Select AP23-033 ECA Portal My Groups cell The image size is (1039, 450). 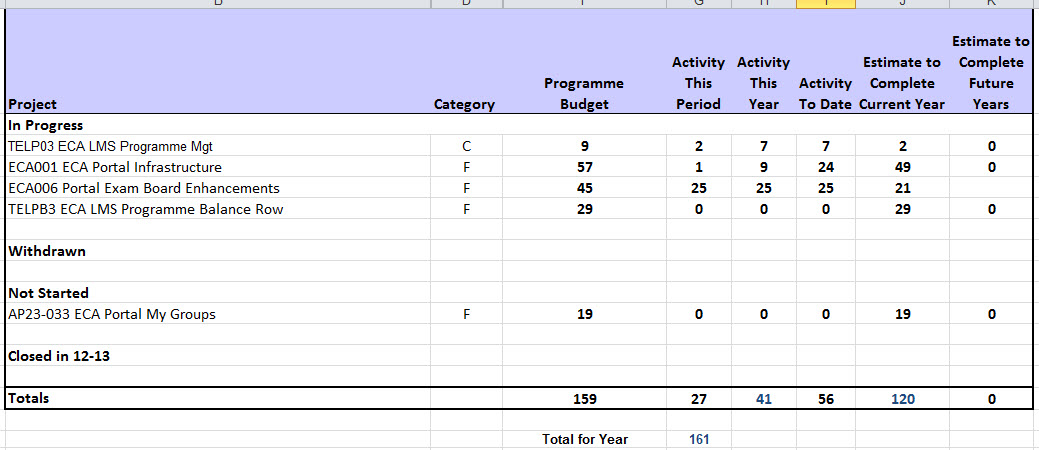[x=112, y=314]
